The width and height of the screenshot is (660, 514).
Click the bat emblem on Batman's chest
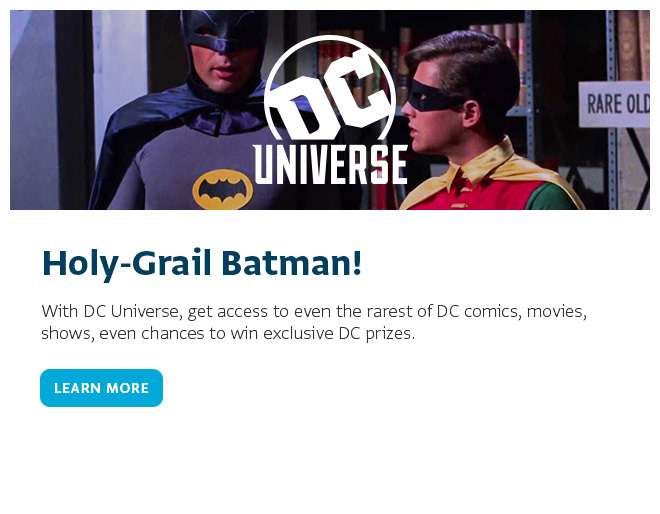click(x=222, y=187)
